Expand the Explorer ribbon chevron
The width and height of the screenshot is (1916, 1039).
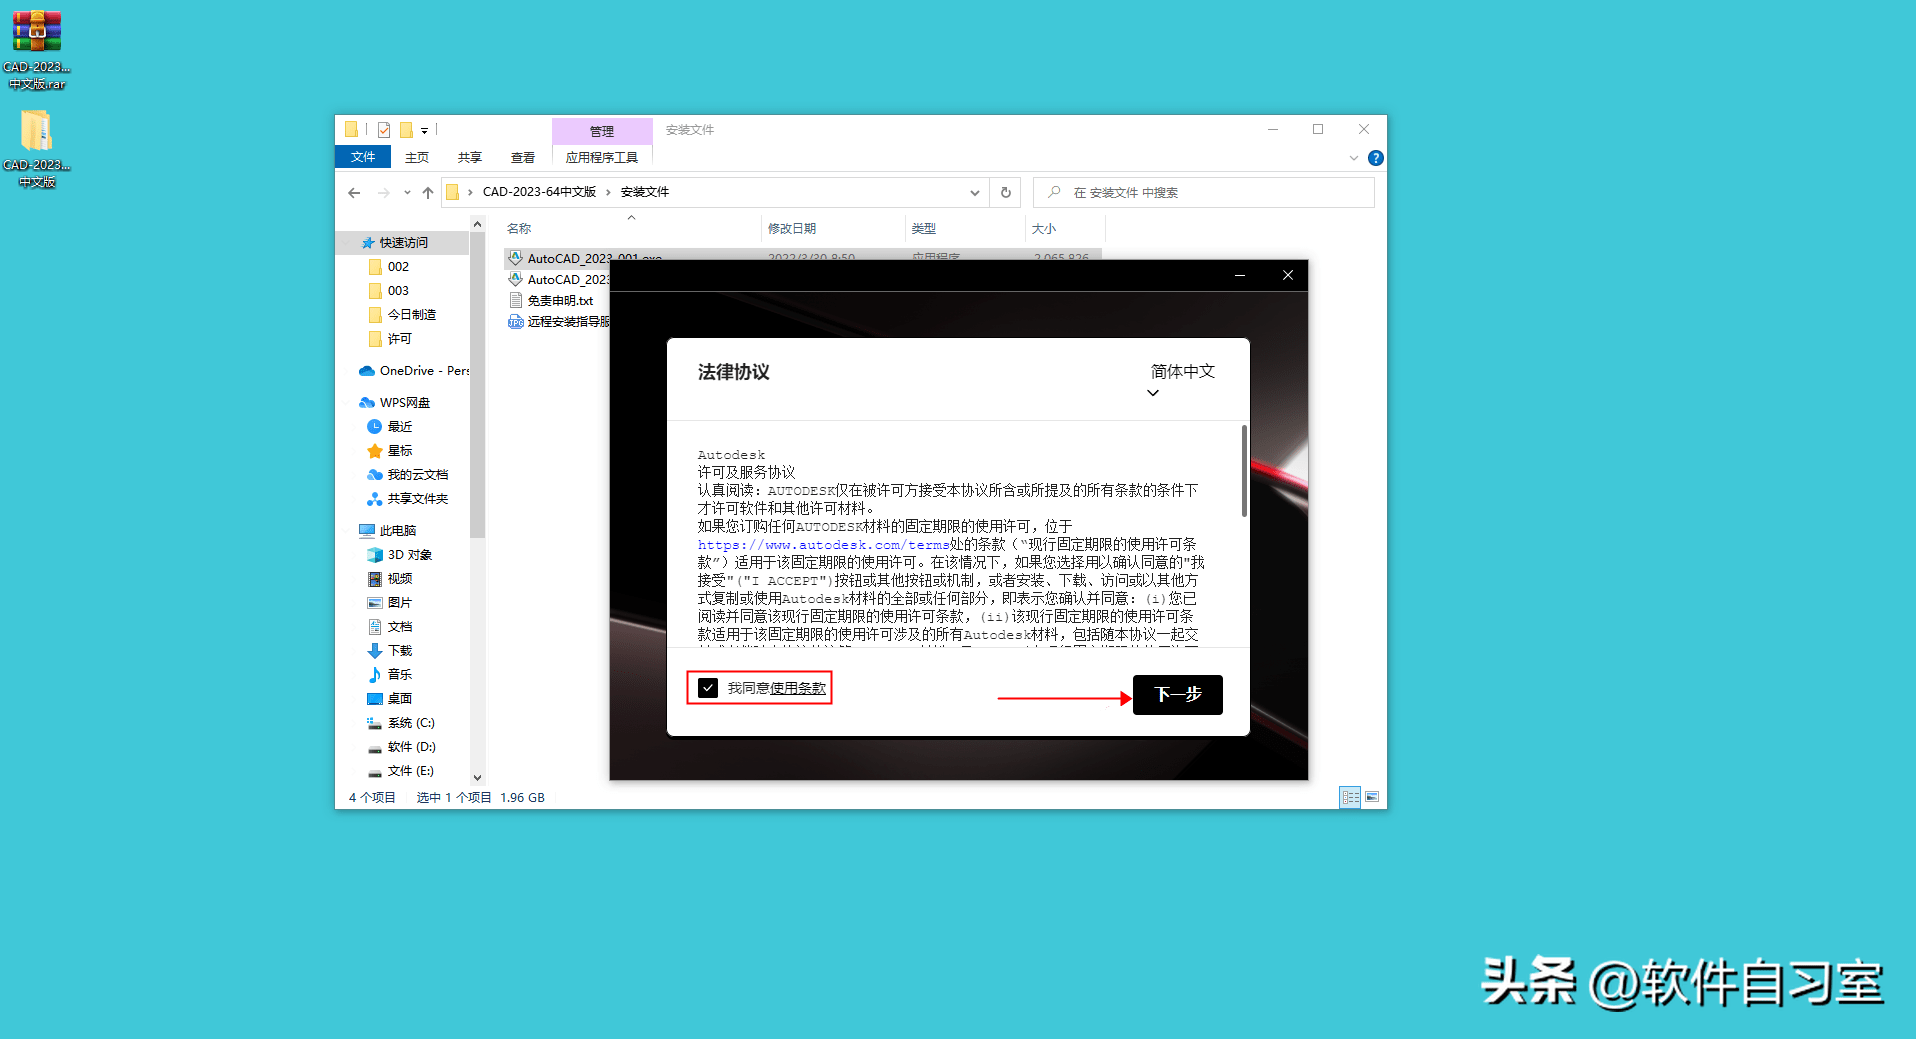[x=1354, y=158]
